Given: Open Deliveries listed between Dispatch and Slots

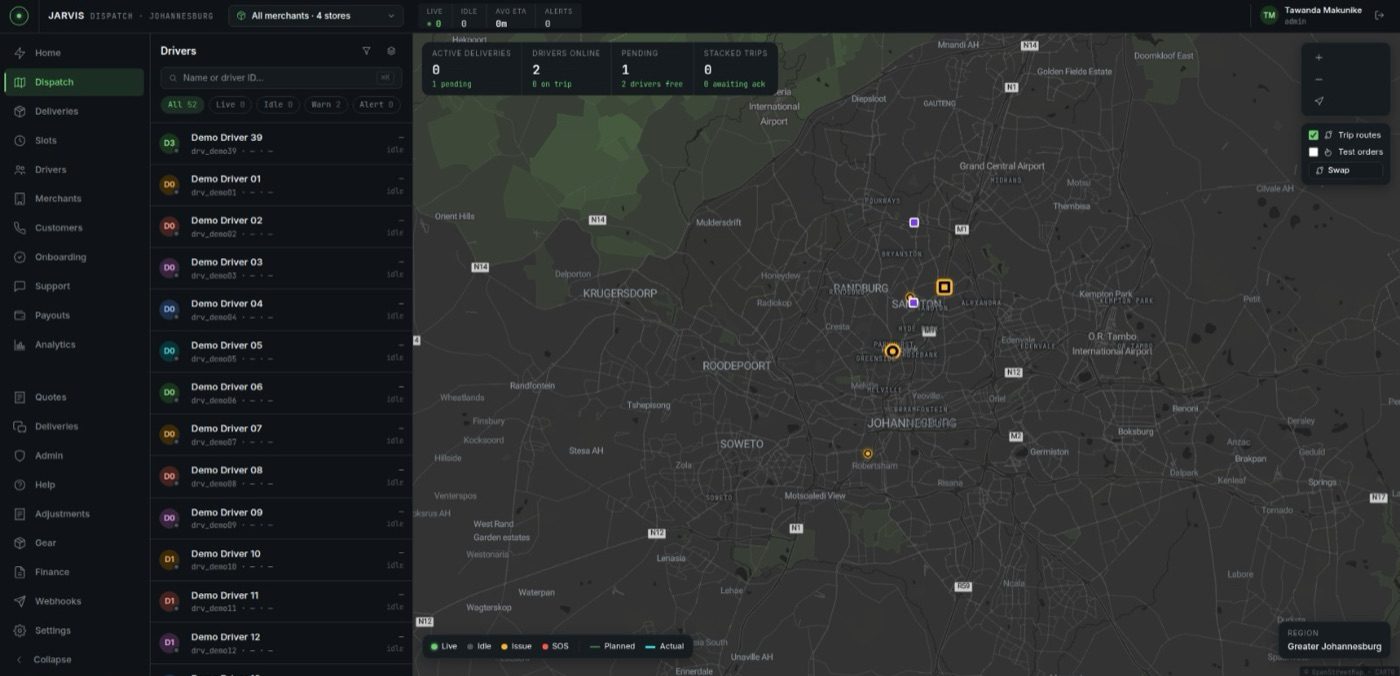Looking at the screenshot, I should tap(74, 111).
